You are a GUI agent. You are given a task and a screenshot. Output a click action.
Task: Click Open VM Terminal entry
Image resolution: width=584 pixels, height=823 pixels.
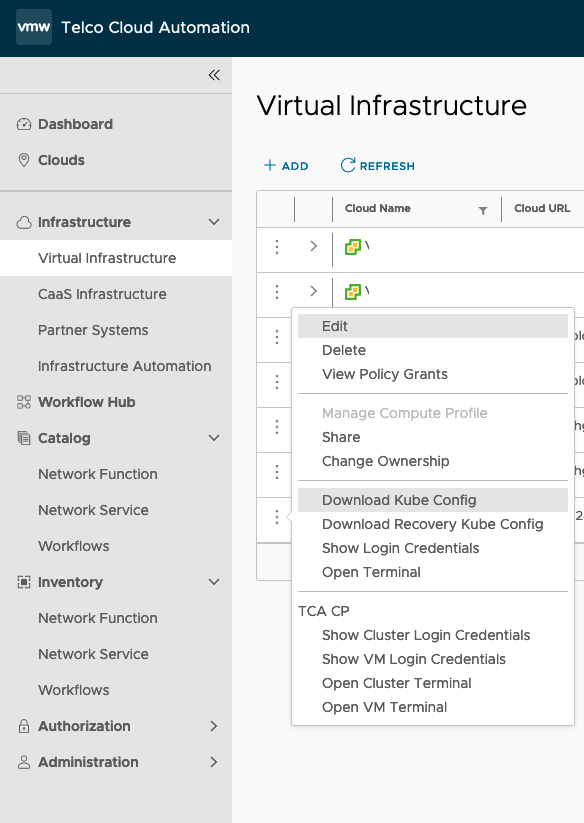pos(433,708)
